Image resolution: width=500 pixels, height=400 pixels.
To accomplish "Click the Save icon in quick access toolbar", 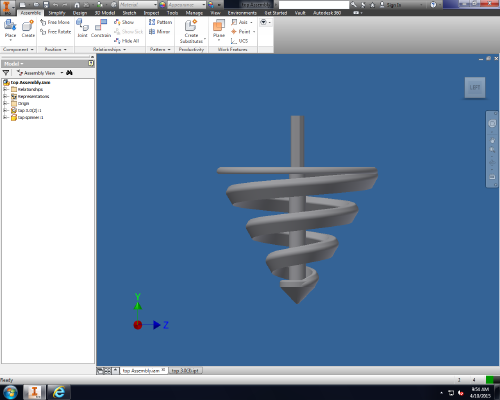I will tap(46, 5).
